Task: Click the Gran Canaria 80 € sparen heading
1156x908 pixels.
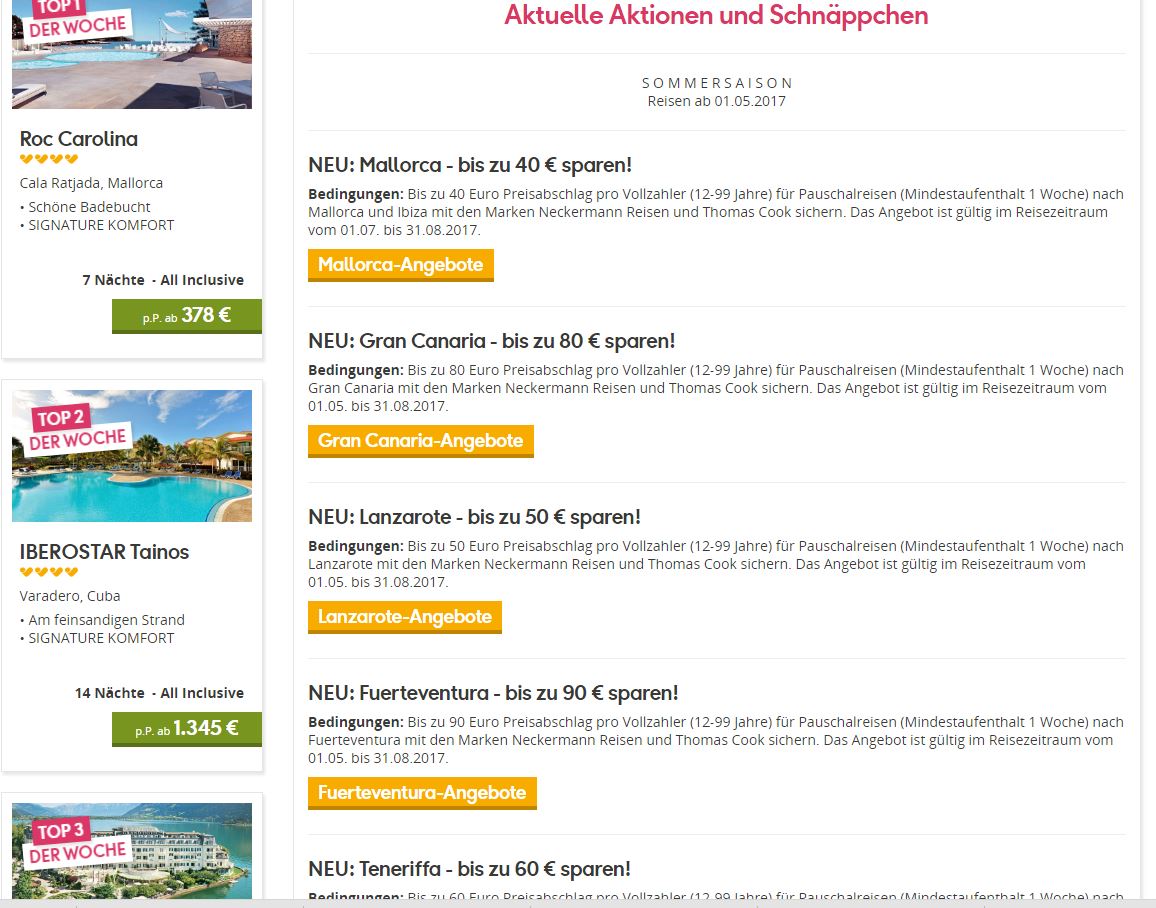Action: (492, 341)
